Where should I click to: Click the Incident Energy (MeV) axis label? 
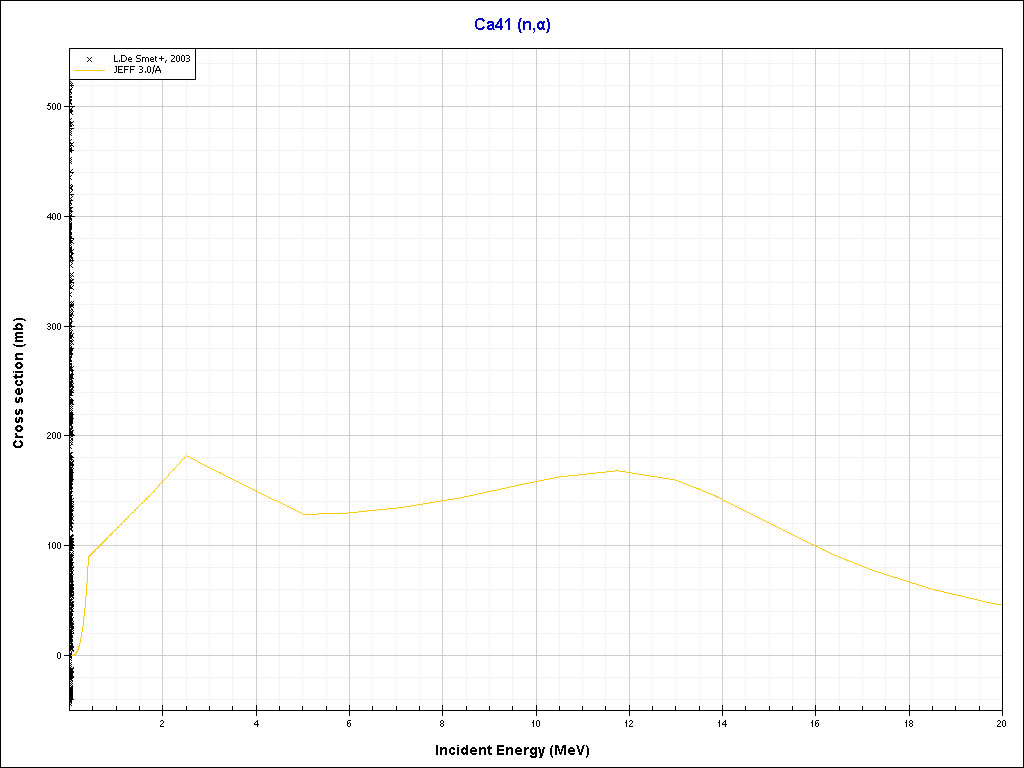(519, 750)
